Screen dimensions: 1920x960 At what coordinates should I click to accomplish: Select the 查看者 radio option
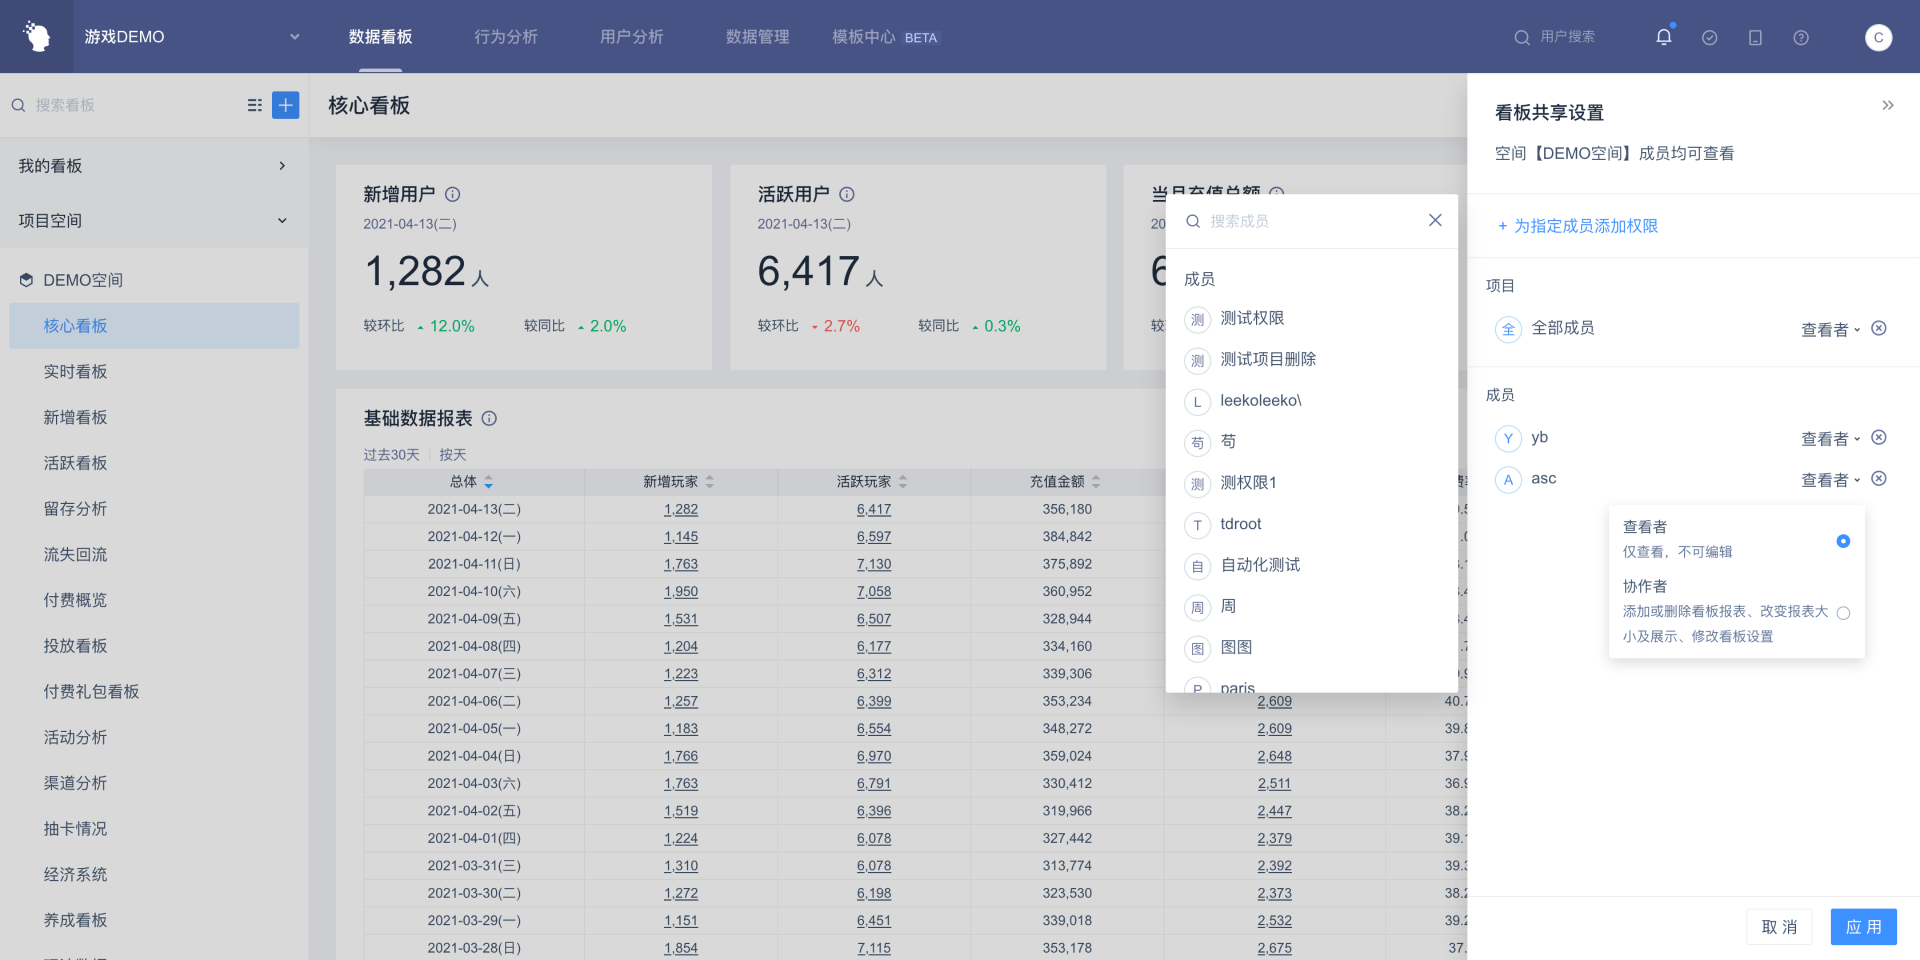(1843, 541)
